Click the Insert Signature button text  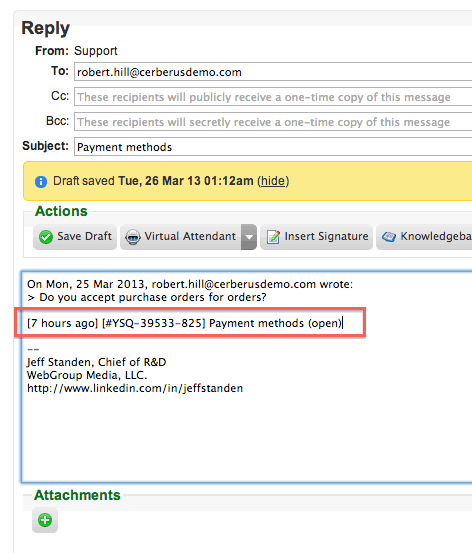pyautogui.click(x=326, y=236)
